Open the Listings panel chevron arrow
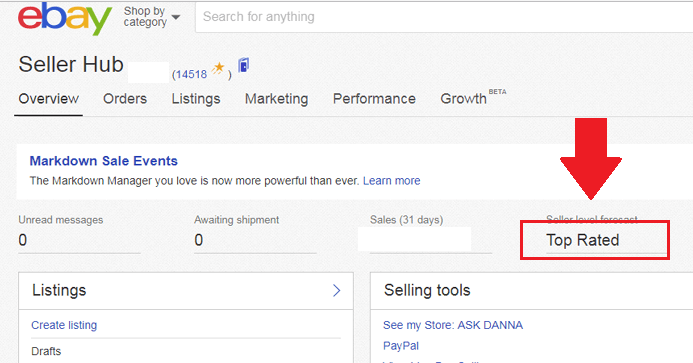 coord(336,290)
